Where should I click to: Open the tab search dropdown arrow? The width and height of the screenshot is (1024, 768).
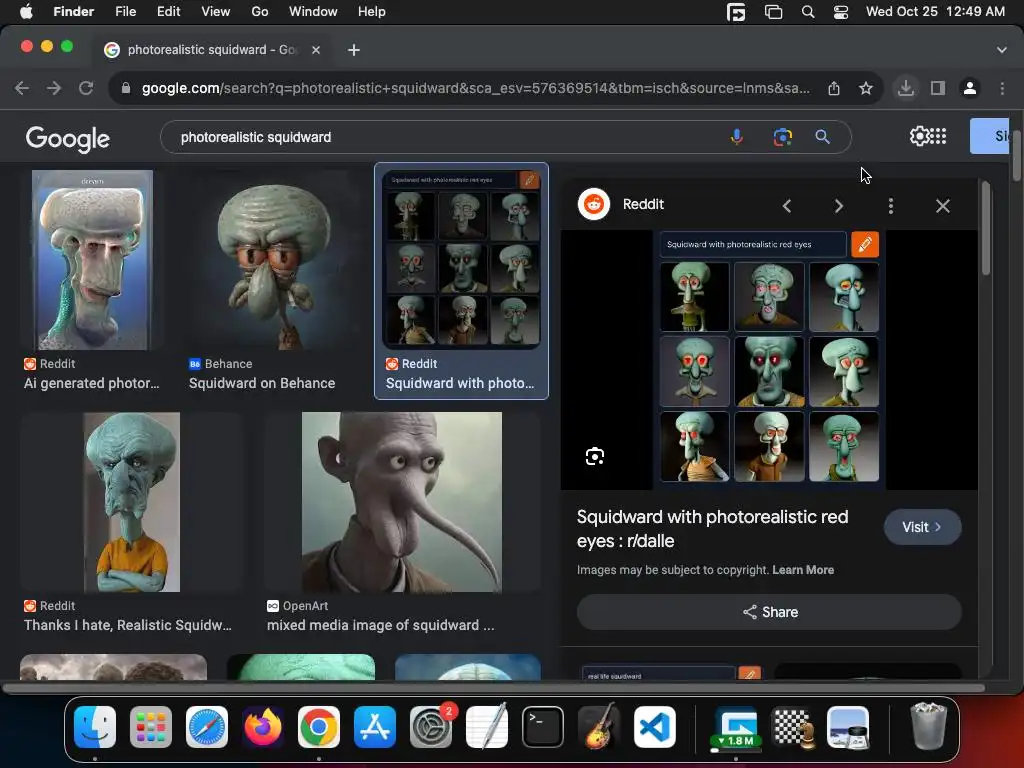(1002, 50)
